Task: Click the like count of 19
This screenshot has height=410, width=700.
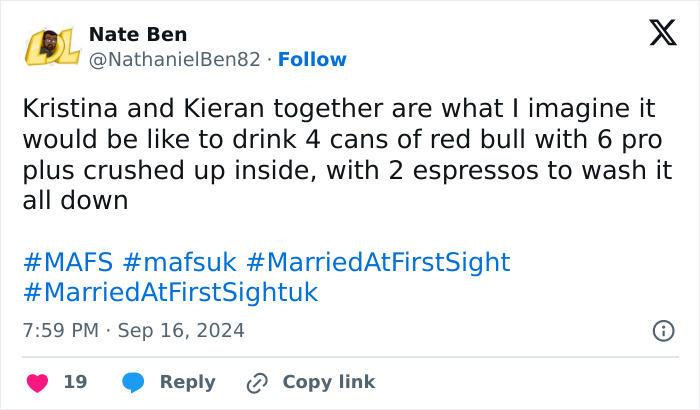Action: tap(75, 382)
